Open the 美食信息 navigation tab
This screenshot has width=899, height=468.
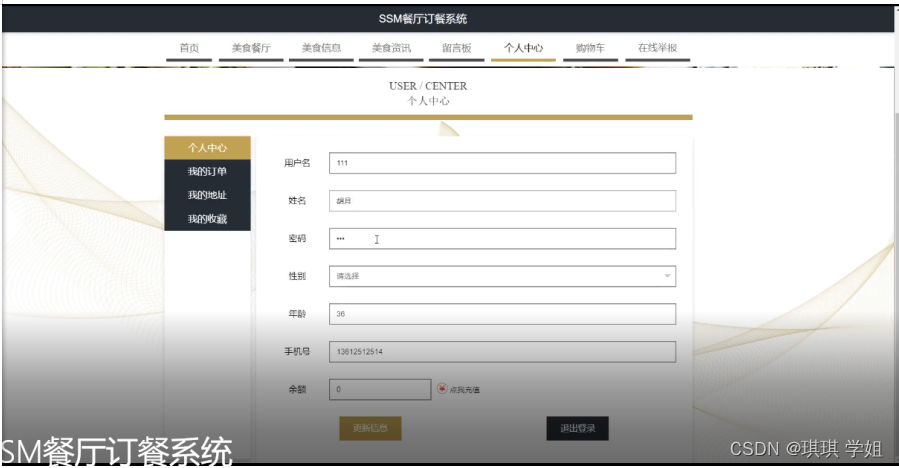321,48
